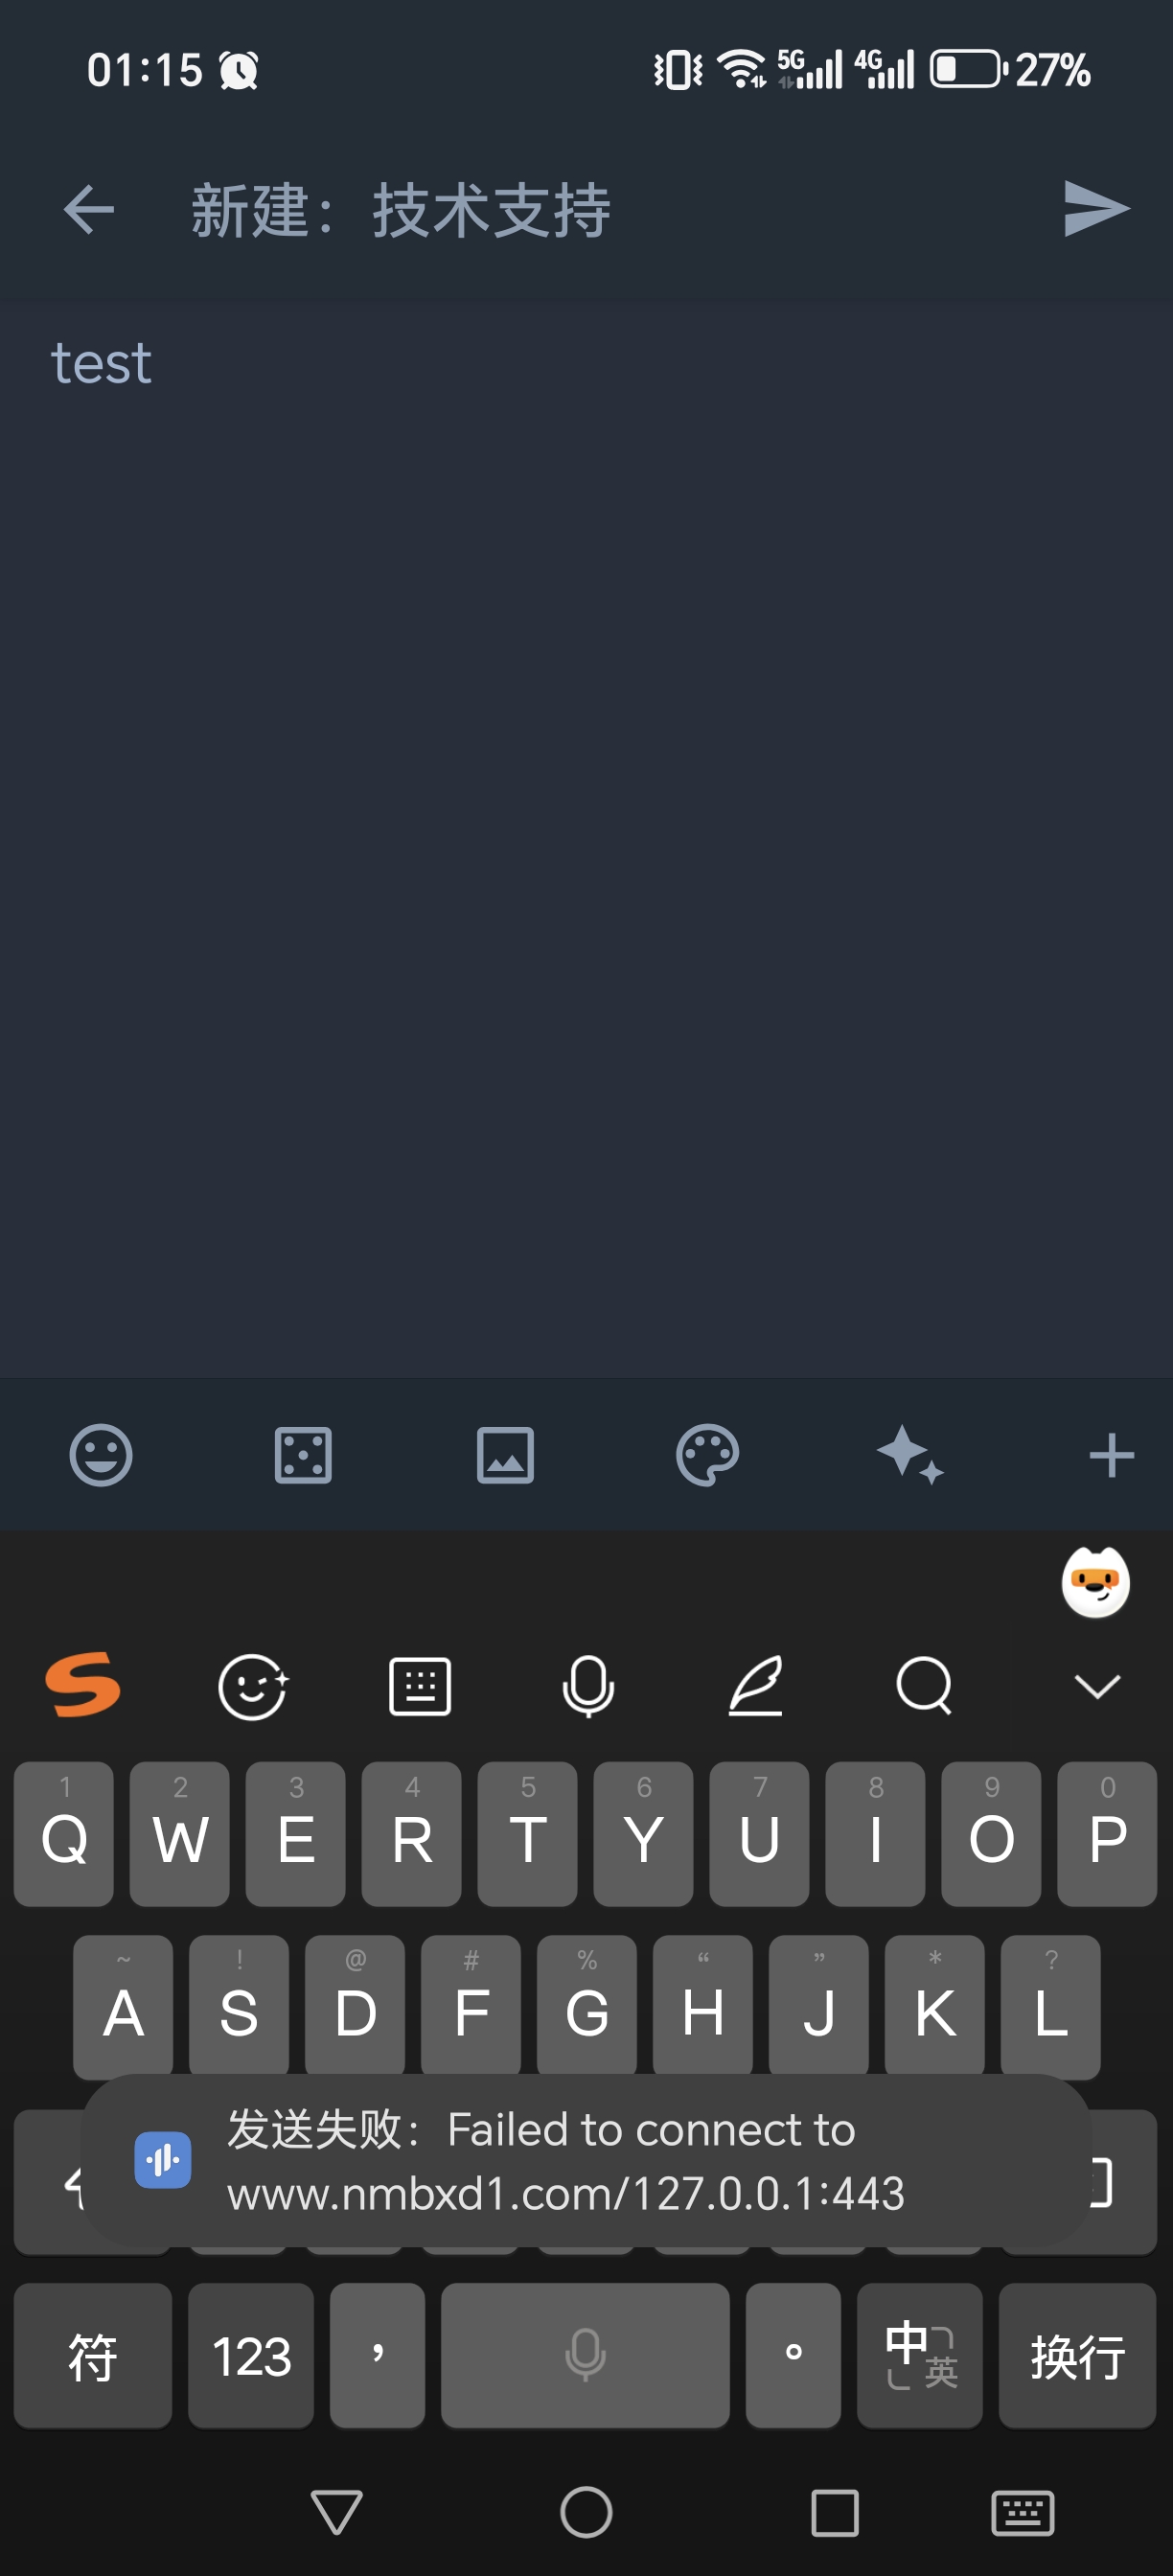Collapse the keyboard with down chevron
1173x2576 pixels.
click(x=1097, y=1687)
